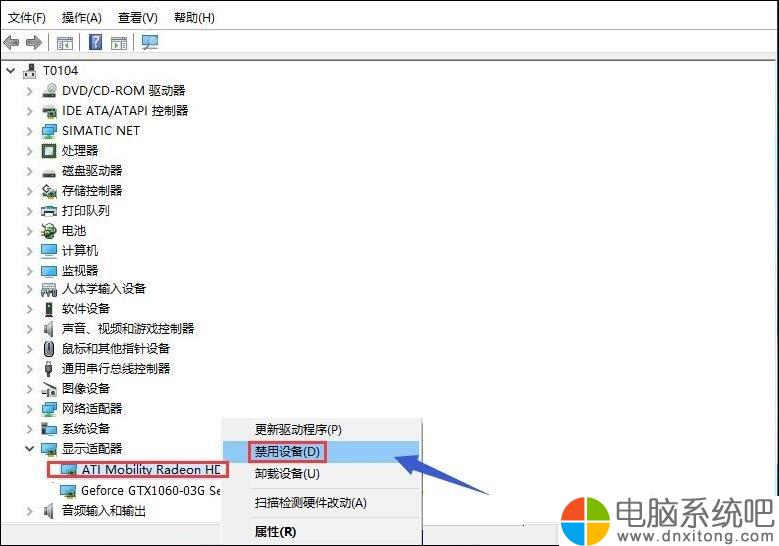779x546 pixels.
Task: Open the 帮助(H) menu
Action: [x=194, y=18]
